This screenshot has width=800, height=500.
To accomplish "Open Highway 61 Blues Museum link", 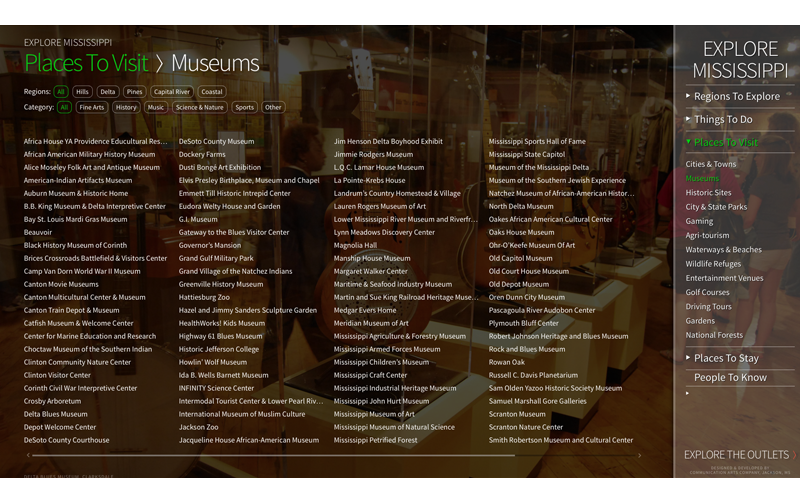I will click(220, 336).
